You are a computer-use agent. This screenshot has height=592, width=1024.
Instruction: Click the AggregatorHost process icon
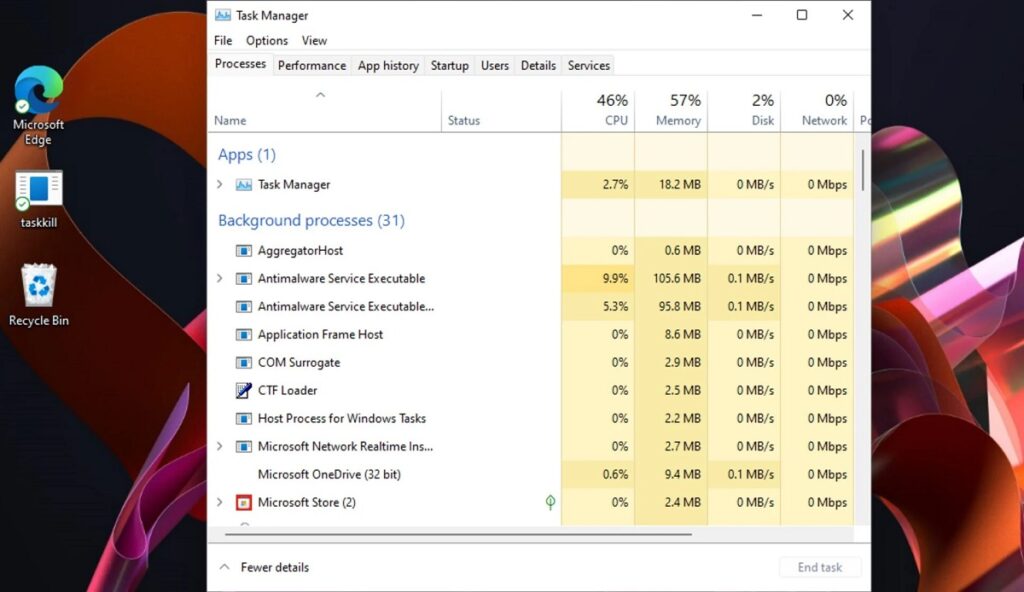(x=244, y=251)
